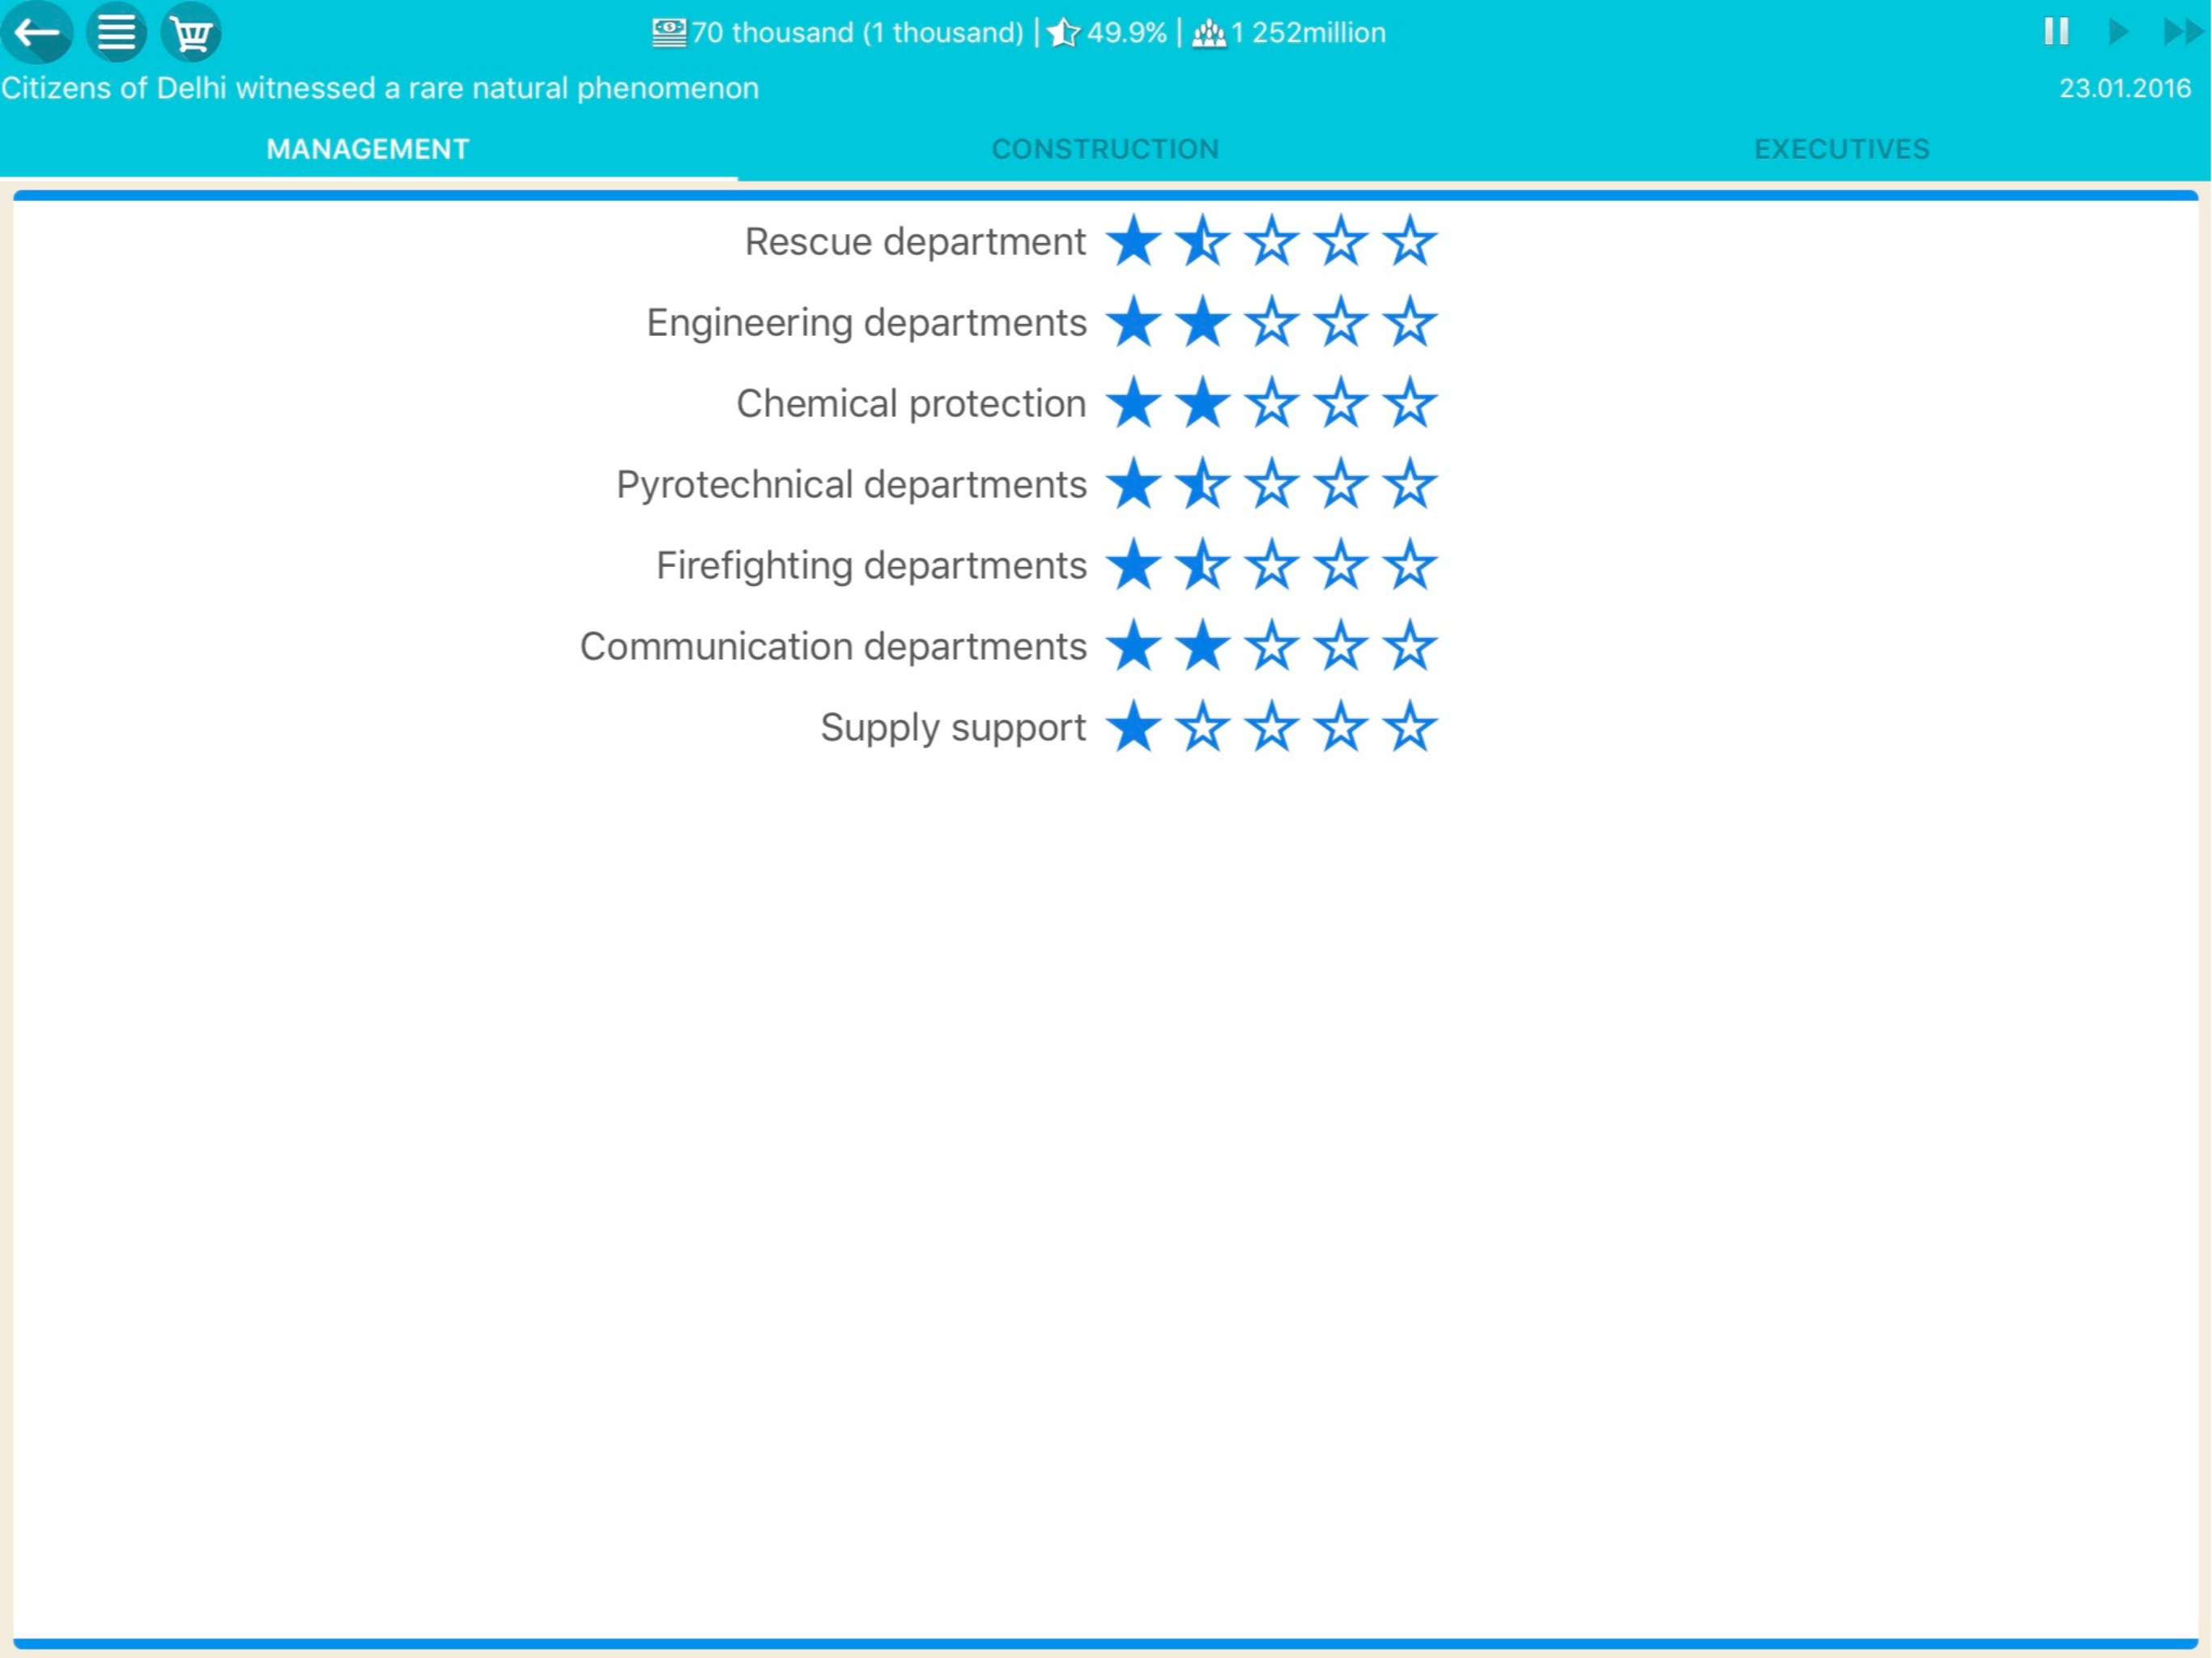Image resolution: width=2212 pixels, height=1658 pixels.
Task: Click second star of Supply support
Action: 1202,728
